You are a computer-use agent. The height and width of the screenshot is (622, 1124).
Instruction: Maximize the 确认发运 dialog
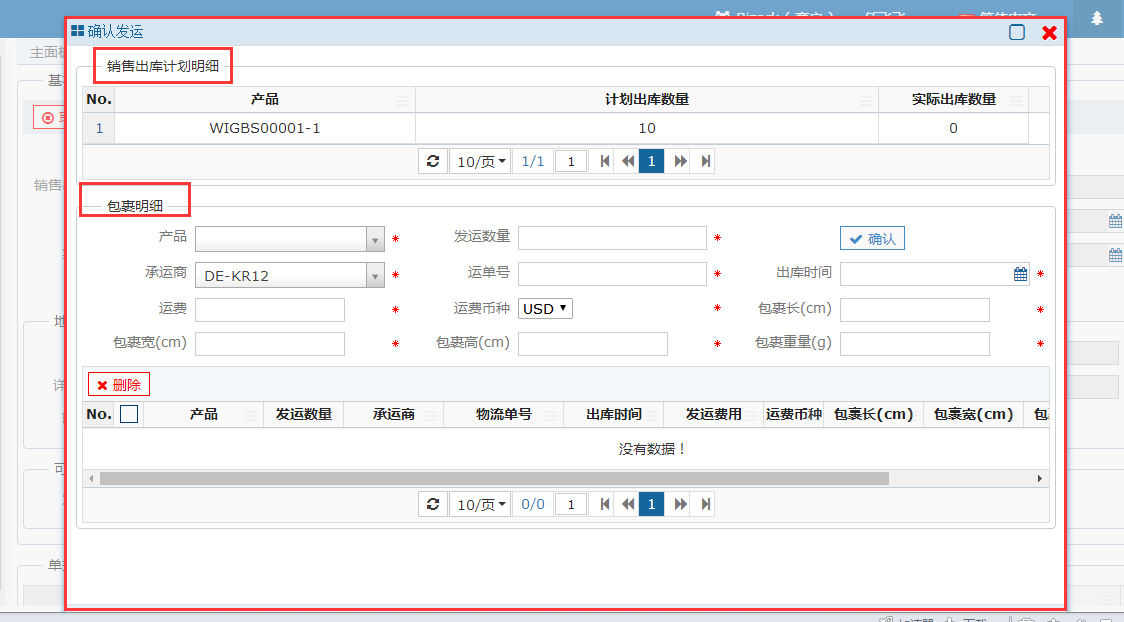1016,32
